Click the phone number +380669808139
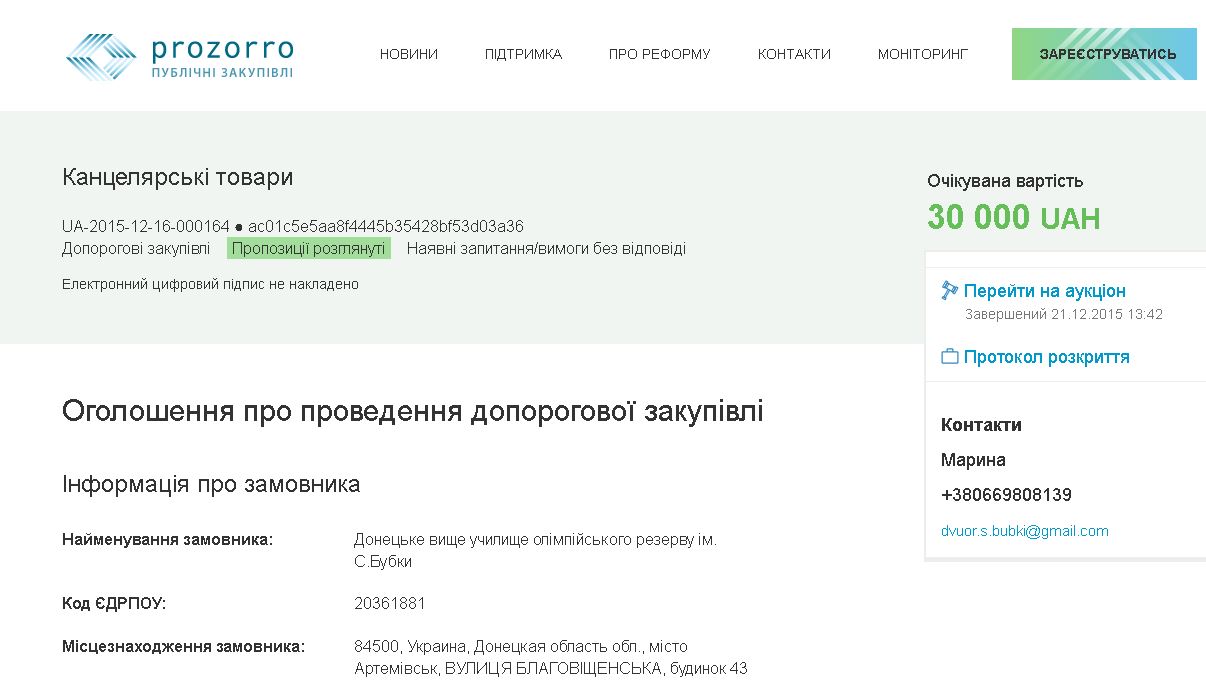The width and height of the screenshot is (1206, 699). (x=1006, y=495)
